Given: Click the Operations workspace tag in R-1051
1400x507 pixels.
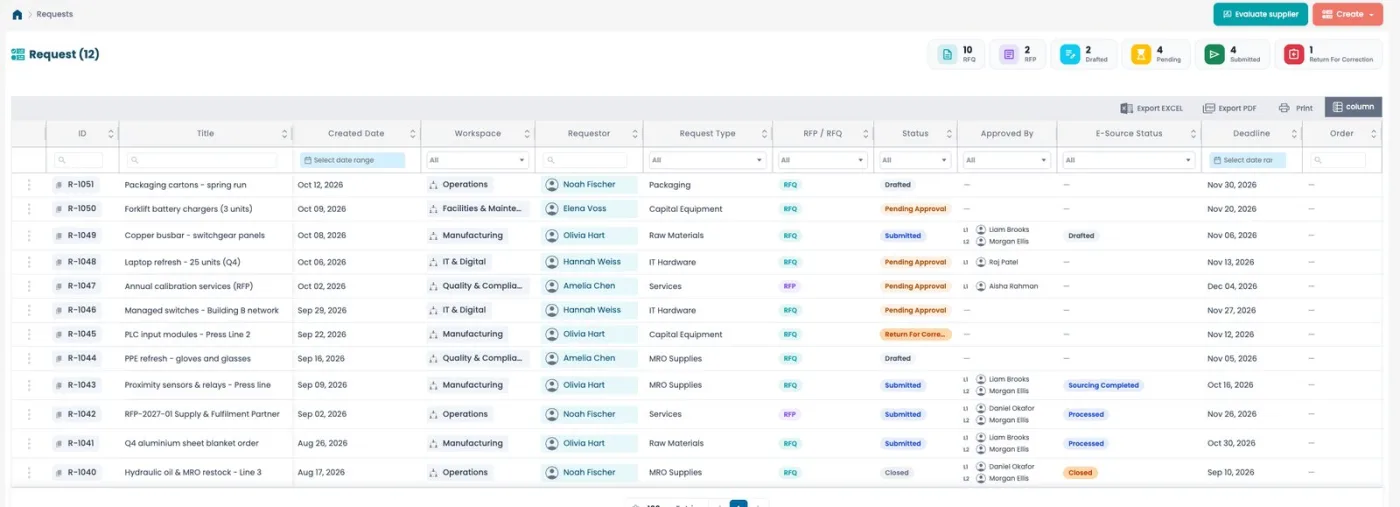Looking at the screenshot, I should [460, 185].
